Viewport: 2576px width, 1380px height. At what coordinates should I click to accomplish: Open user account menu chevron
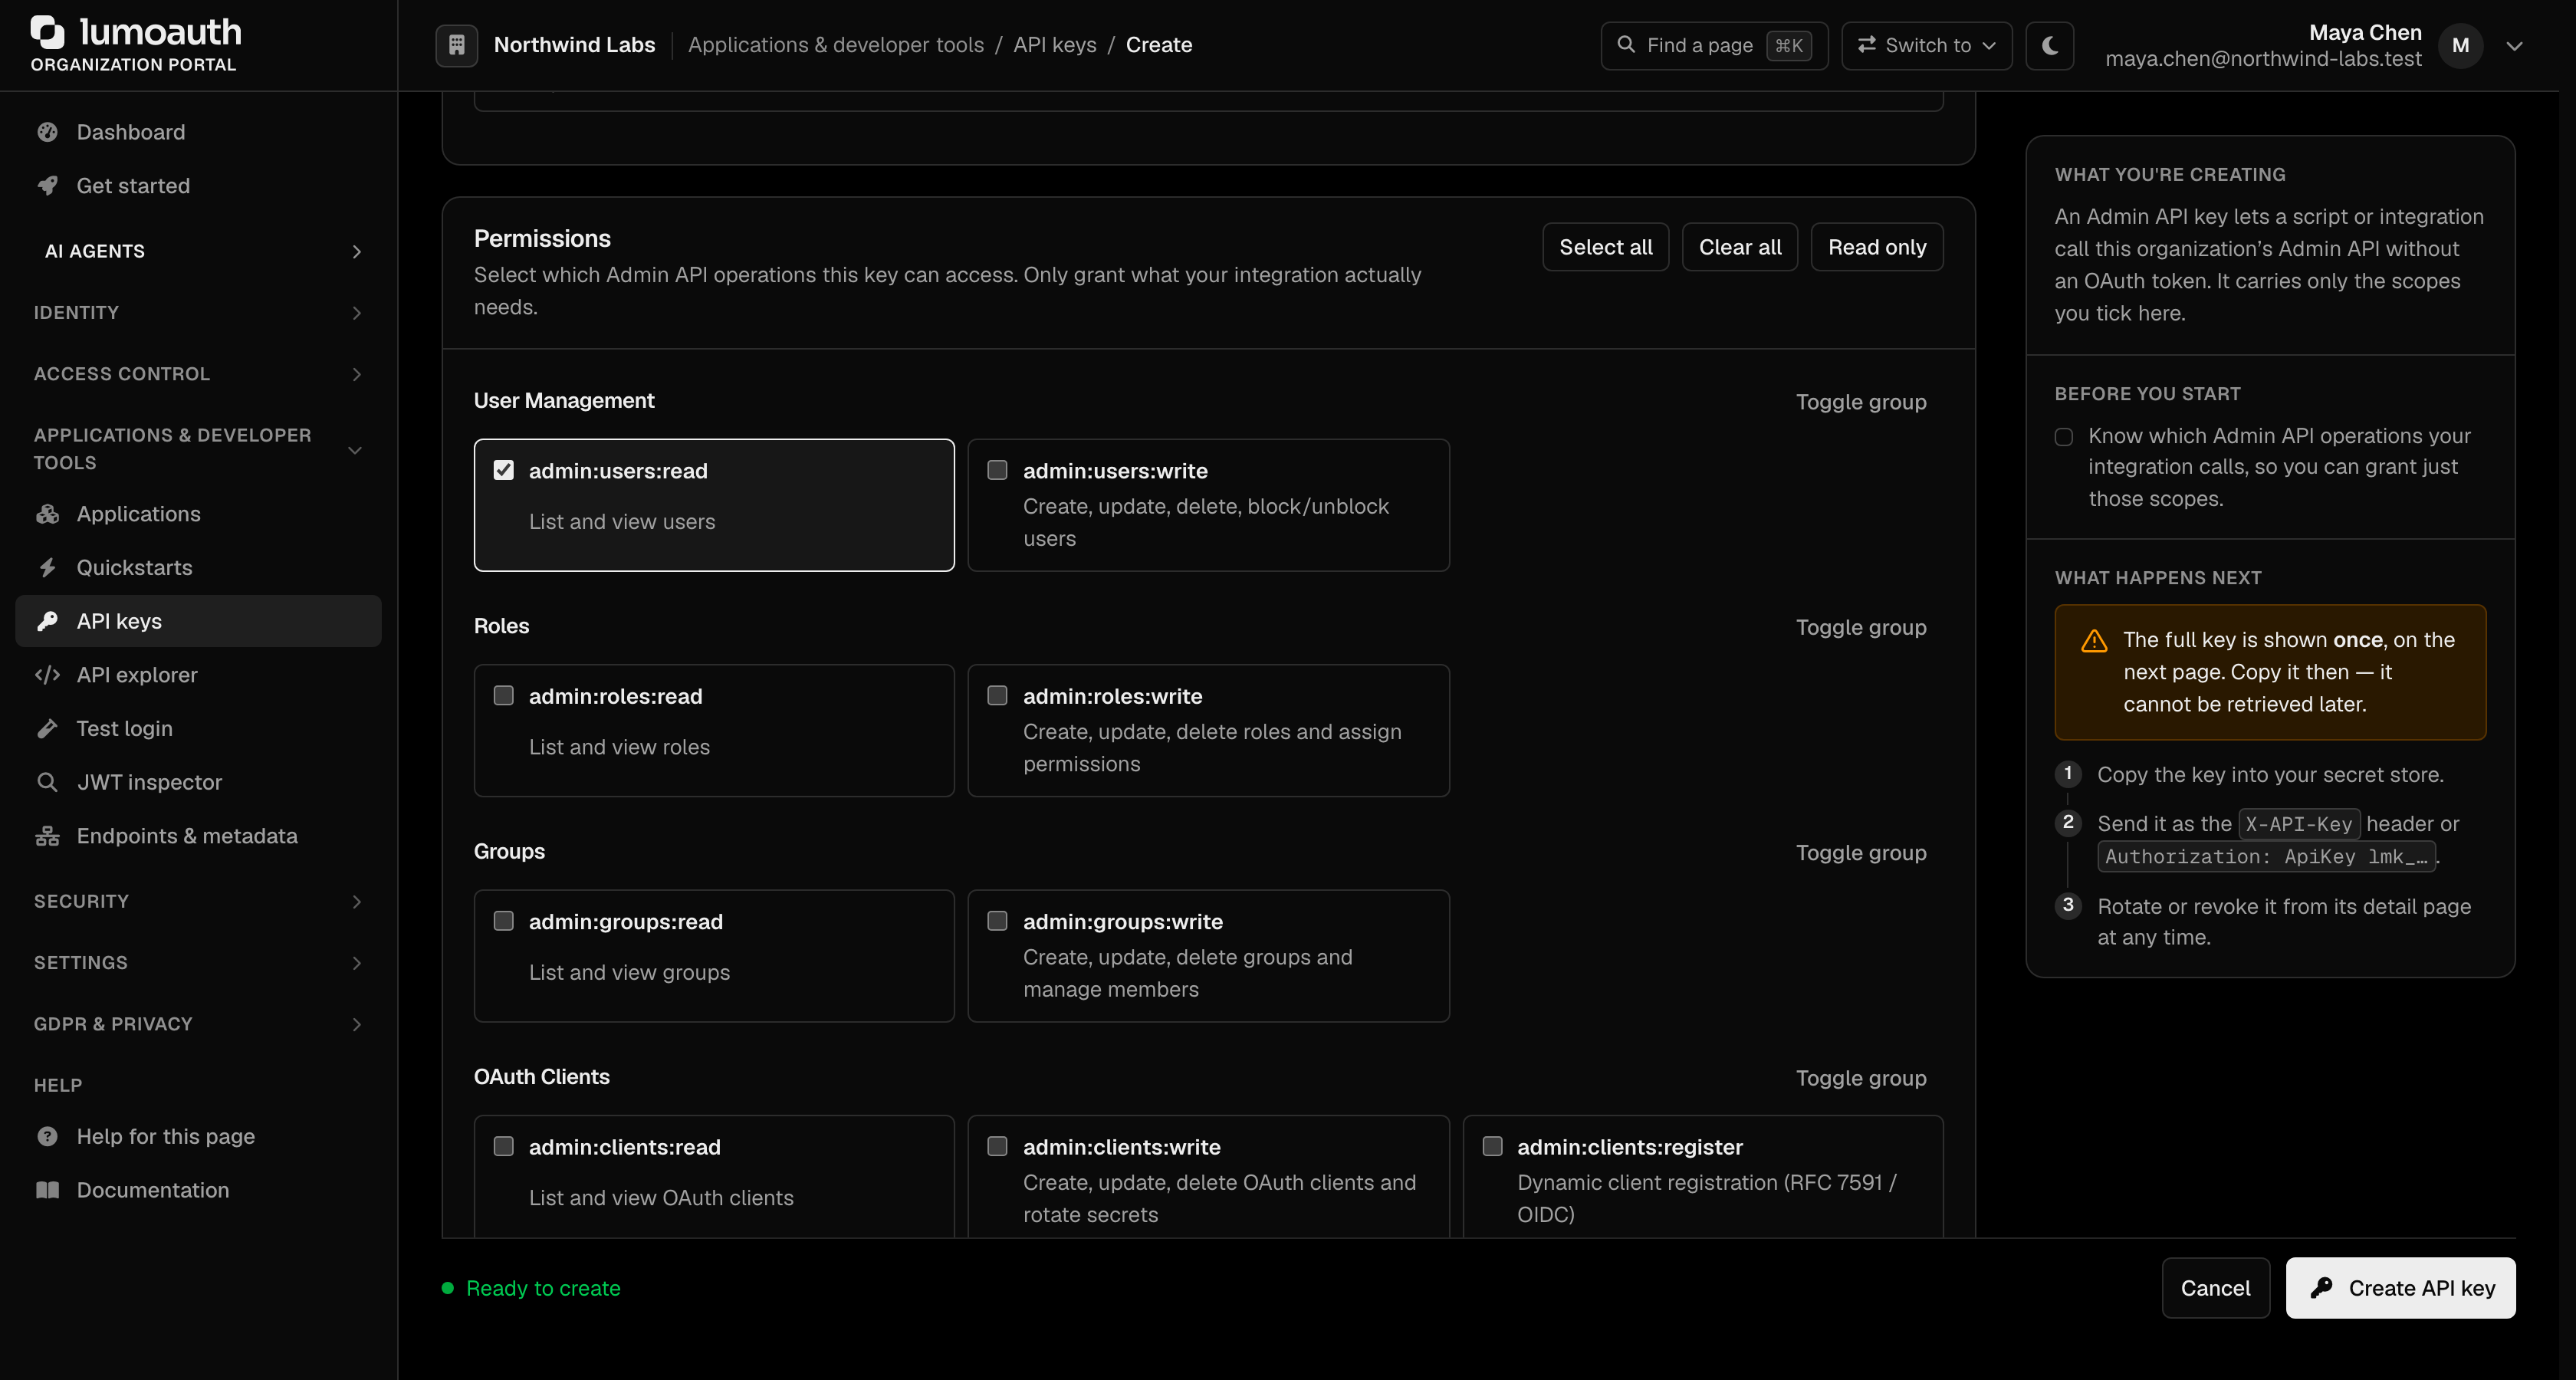point(2514,46)
